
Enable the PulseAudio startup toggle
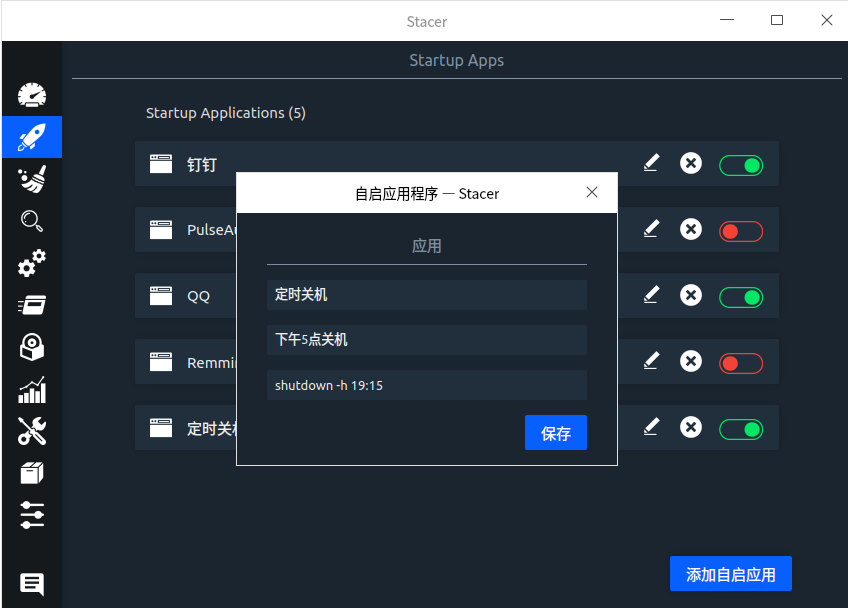741,232
